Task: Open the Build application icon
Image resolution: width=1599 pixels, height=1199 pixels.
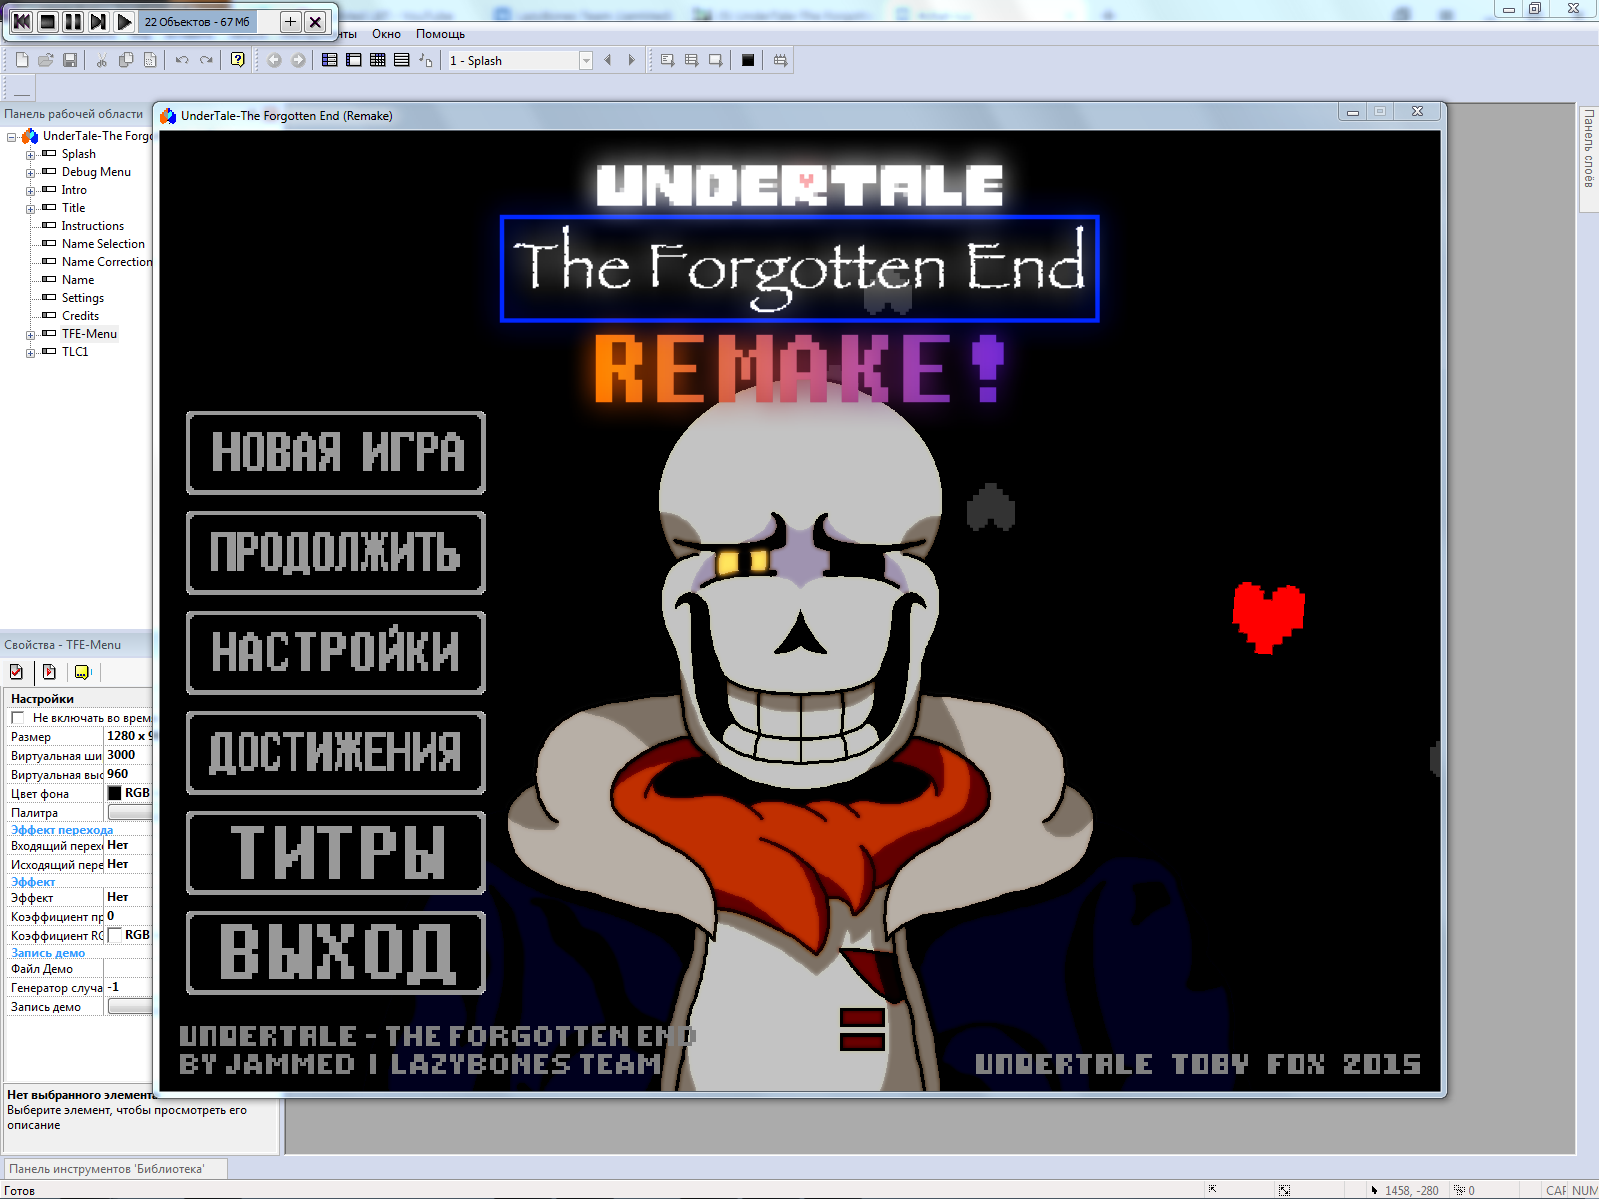Action: (x=780, y=60)
